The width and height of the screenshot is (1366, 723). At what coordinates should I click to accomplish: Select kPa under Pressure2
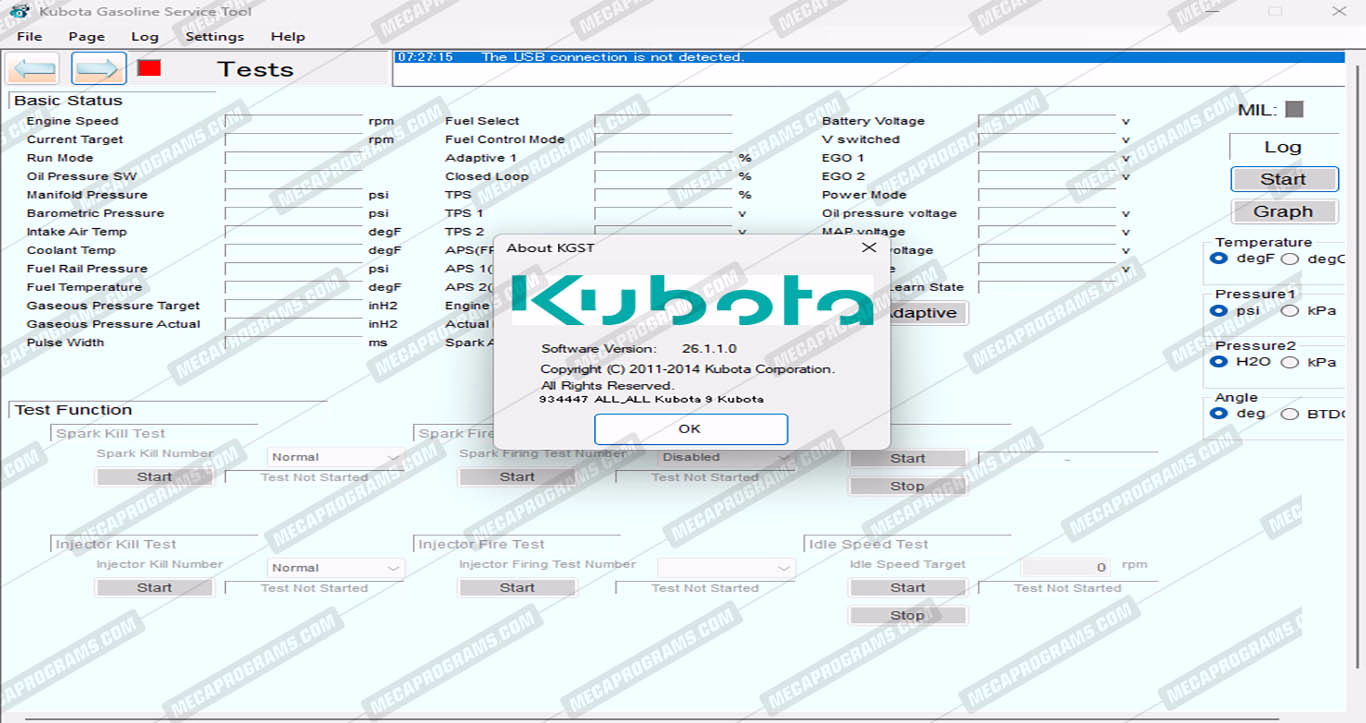[1290, 362]
